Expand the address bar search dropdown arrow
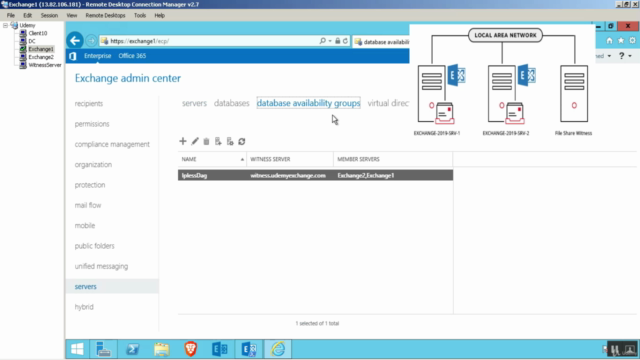Image resolution: width=640 pixels, height=360 pixels. [x=330, y=41]
